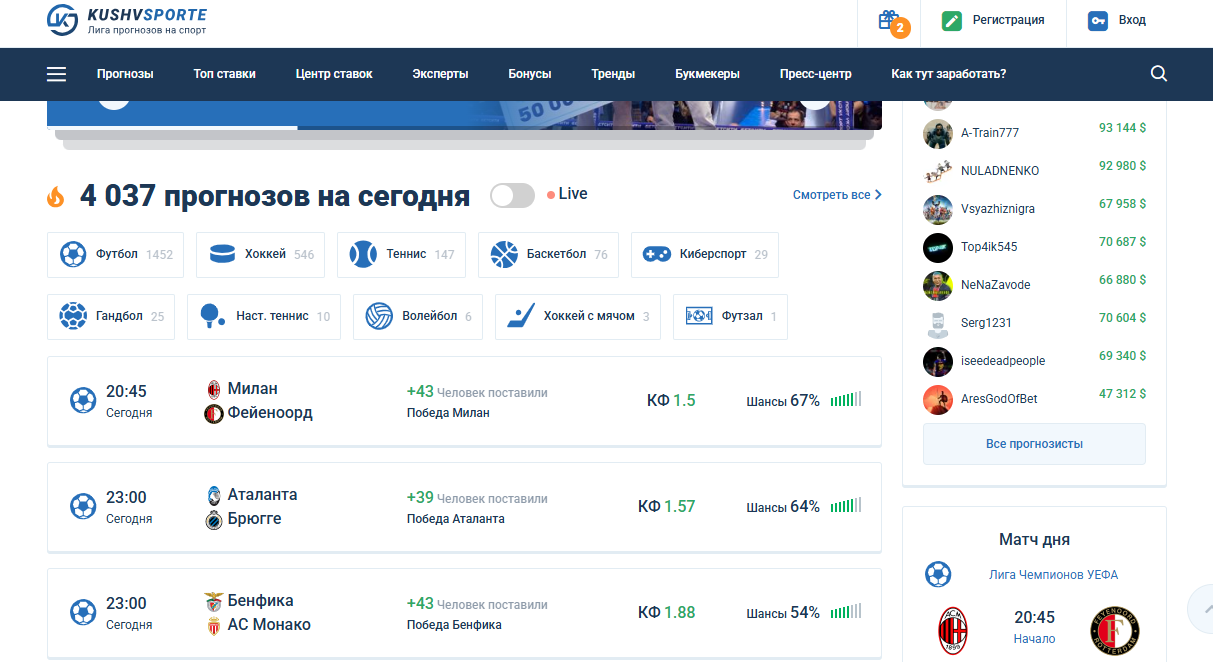The image size is (1213, 662).
Task: Click the search magnifier icon
Action: tap(1159, 74)
